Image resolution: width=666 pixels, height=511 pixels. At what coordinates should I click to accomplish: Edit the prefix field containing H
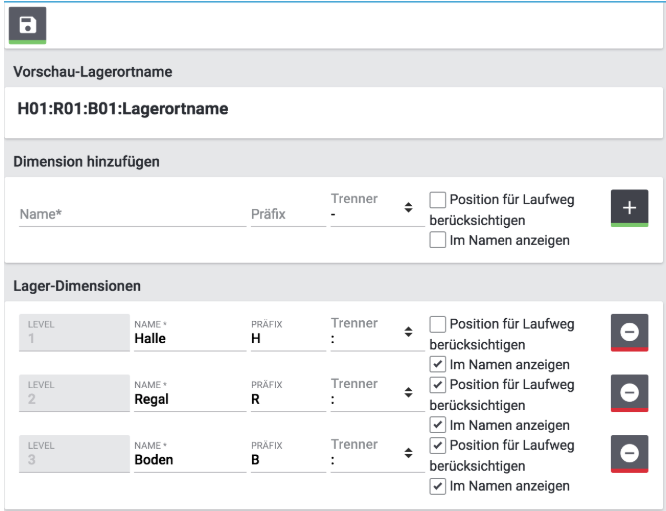pyautogui.click(x=288, y=333)
